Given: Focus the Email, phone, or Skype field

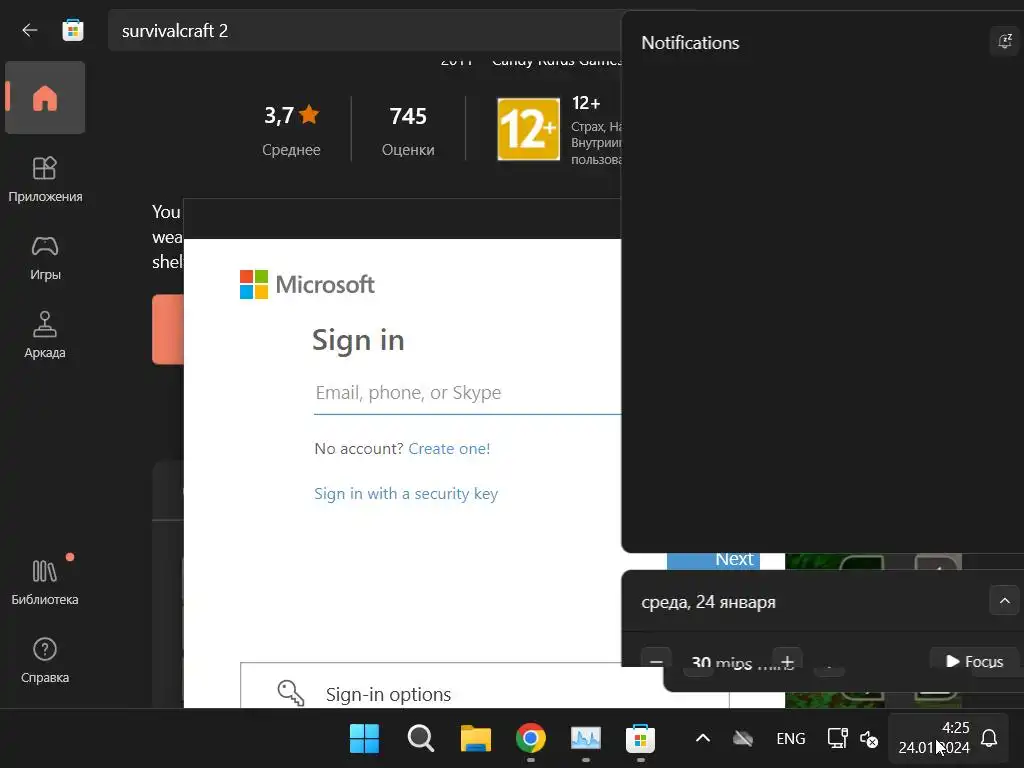Looking at the screenshot, I should (x=468, y=393).
